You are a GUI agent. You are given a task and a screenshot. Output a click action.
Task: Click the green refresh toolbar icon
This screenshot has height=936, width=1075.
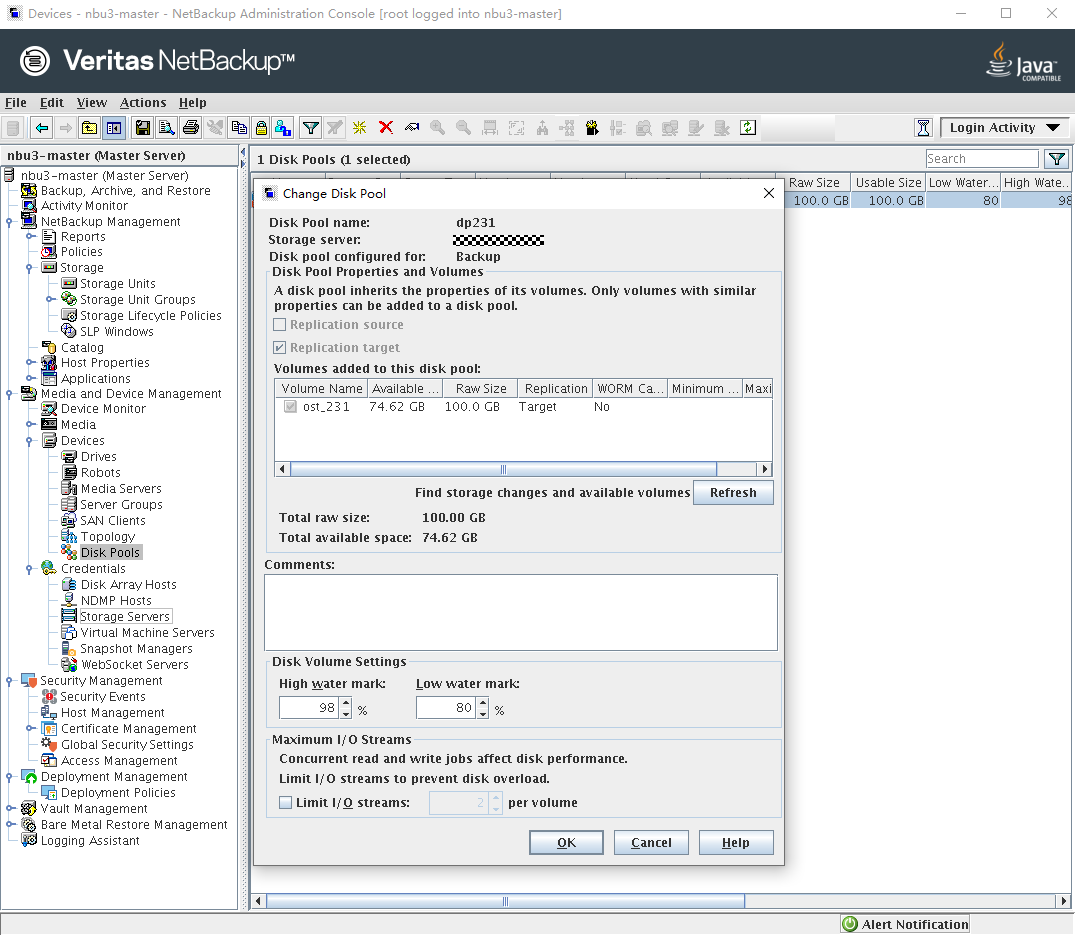[x=748, y=128]
